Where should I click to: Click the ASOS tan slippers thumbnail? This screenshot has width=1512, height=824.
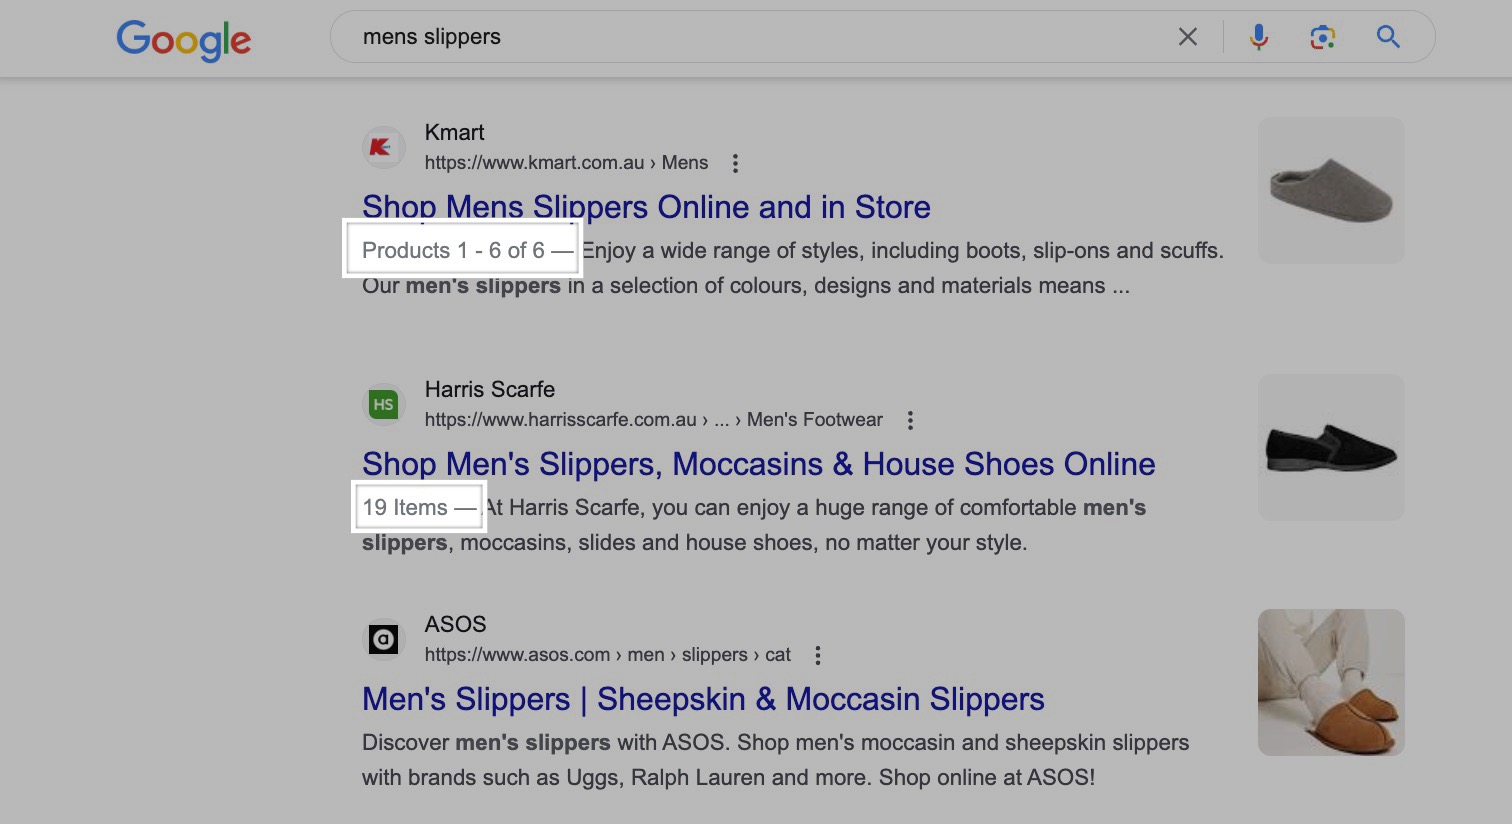[1331, 682]
